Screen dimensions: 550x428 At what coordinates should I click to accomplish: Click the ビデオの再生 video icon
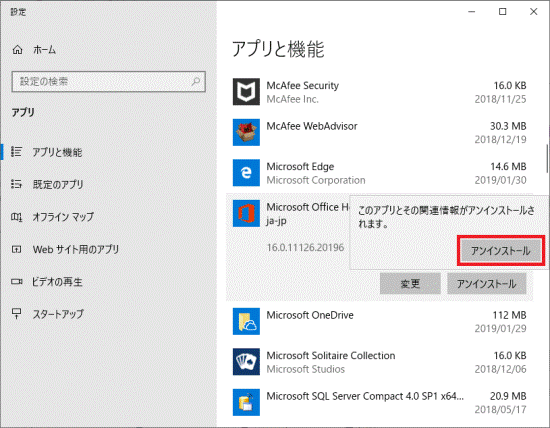tap(16, 281)
